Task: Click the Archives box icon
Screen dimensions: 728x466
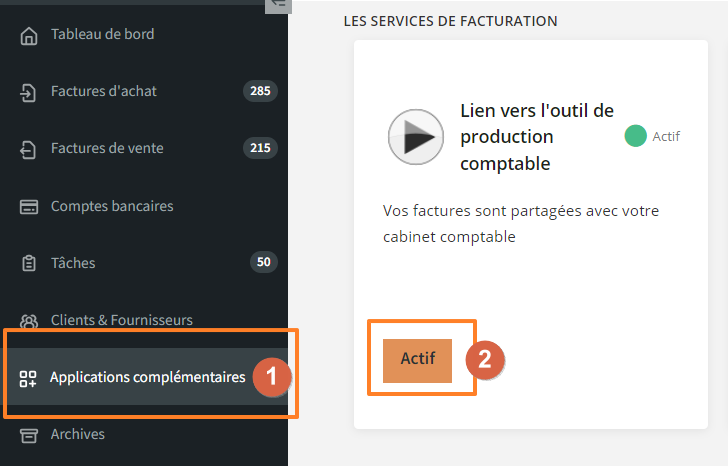Action: [x=29, y=435]
